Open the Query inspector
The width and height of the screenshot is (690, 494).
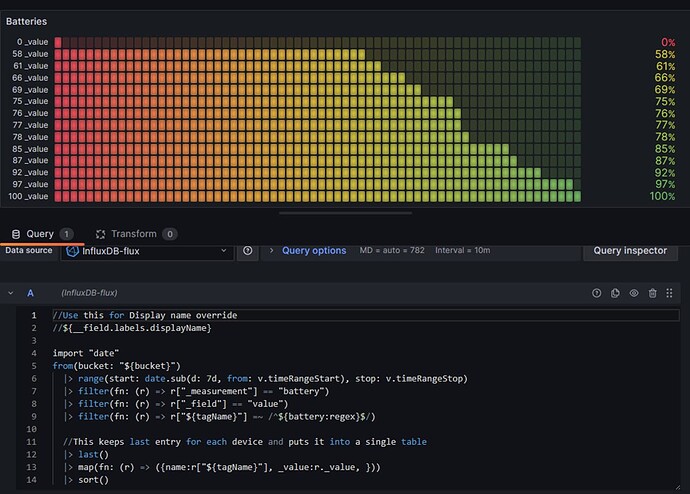[630, 251]
